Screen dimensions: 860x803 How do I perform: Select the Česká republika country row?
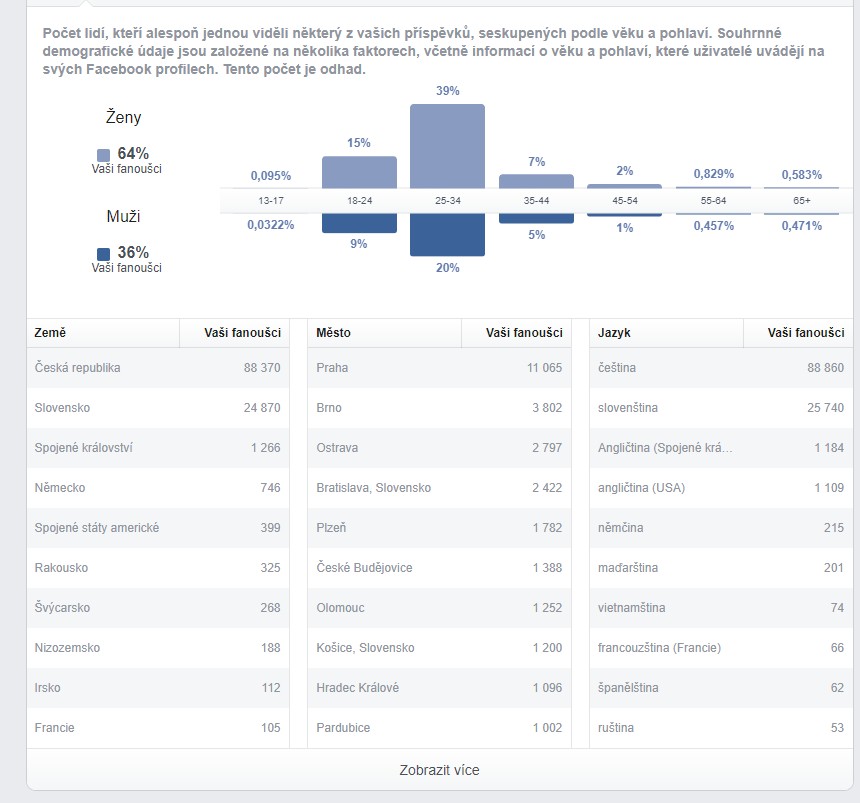pos(158,367)
